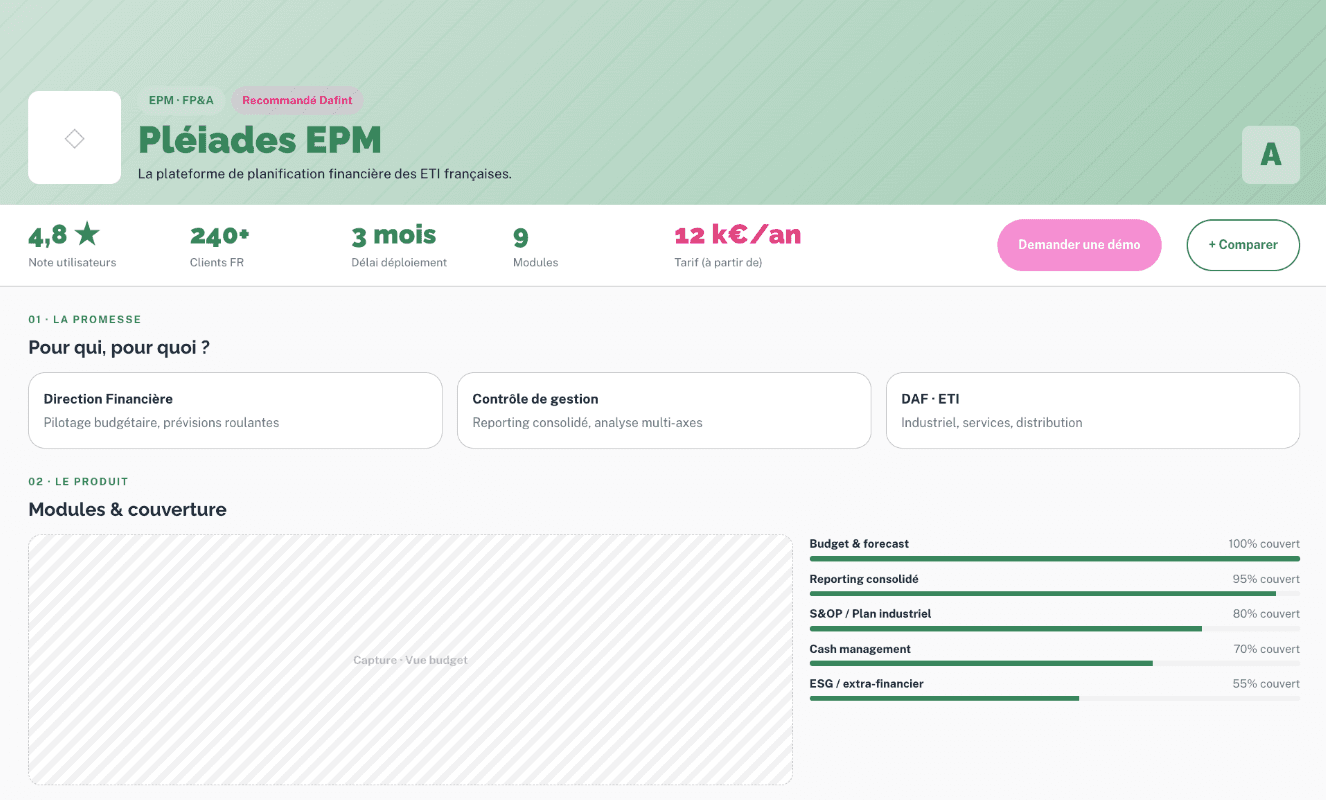This screenshot has width=1326, height=800.
Task: Open the DAF · ETI card
Action: 1093,410
